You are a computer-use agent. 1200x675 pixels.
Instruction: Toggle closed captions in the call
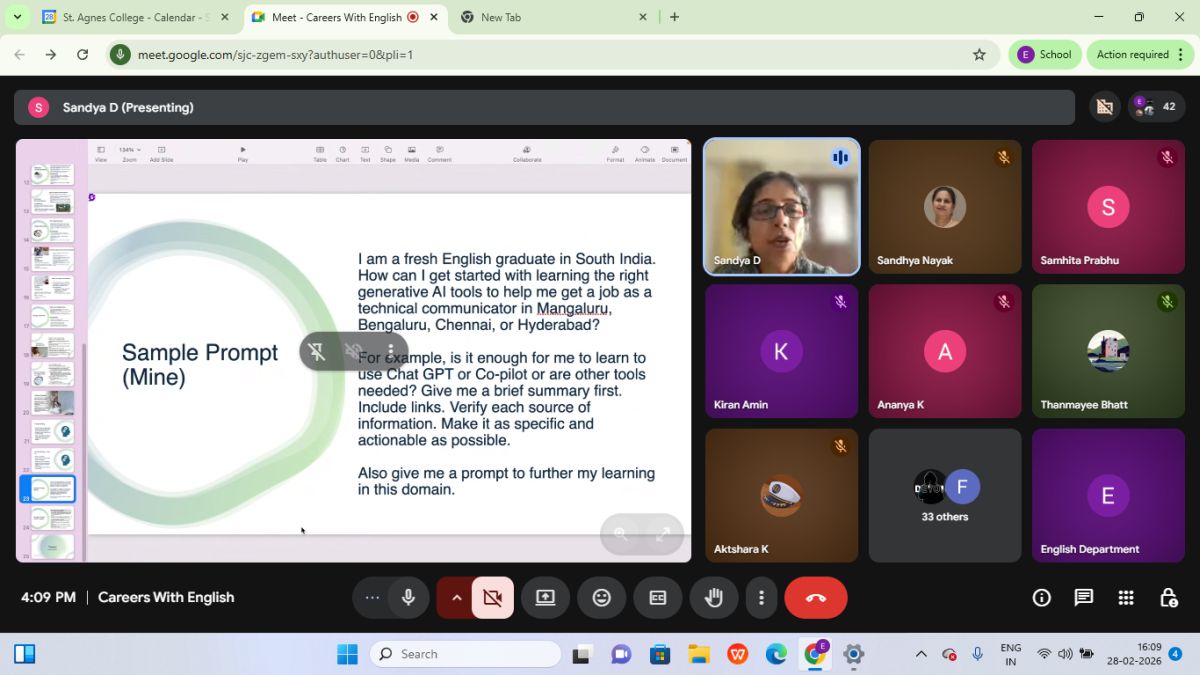pyautogui.click(x=658, y=598)
